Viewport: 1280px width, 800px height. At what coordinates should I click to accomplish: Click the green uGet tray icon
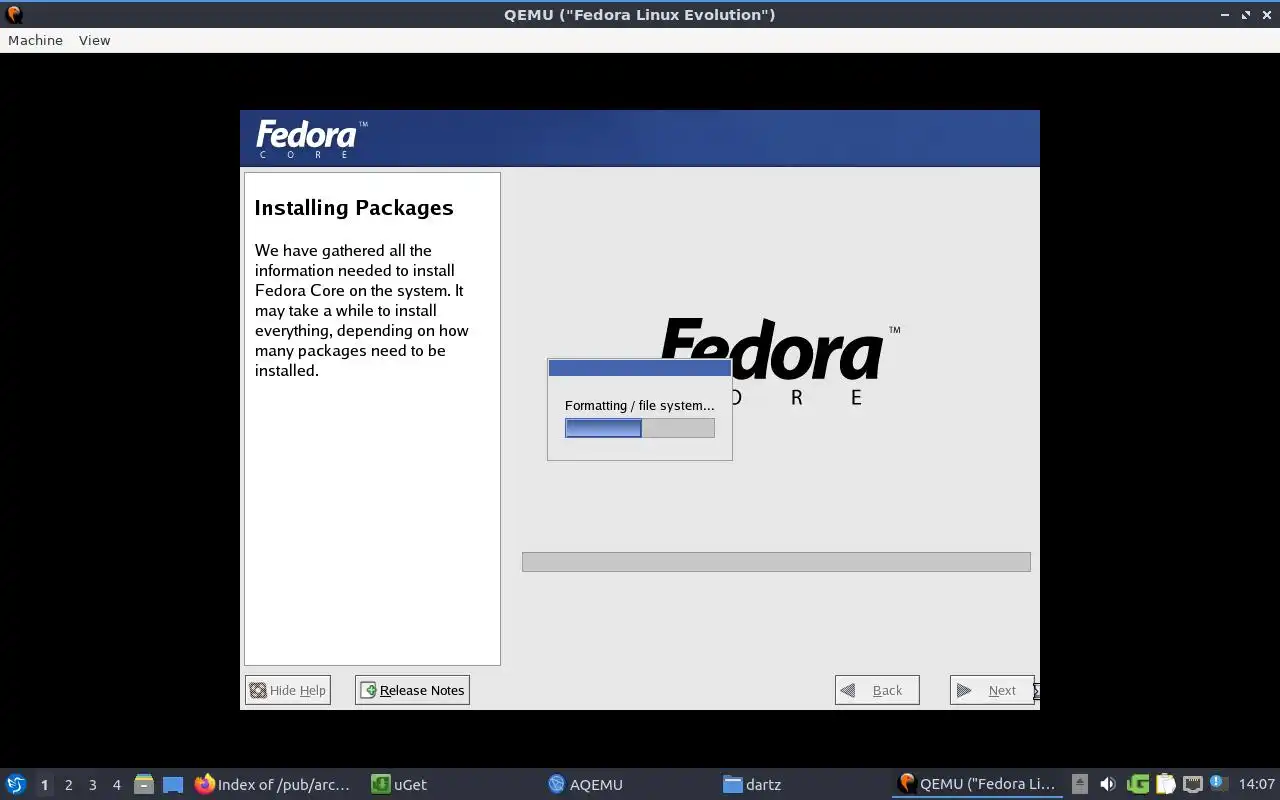tap(1137, 784)
